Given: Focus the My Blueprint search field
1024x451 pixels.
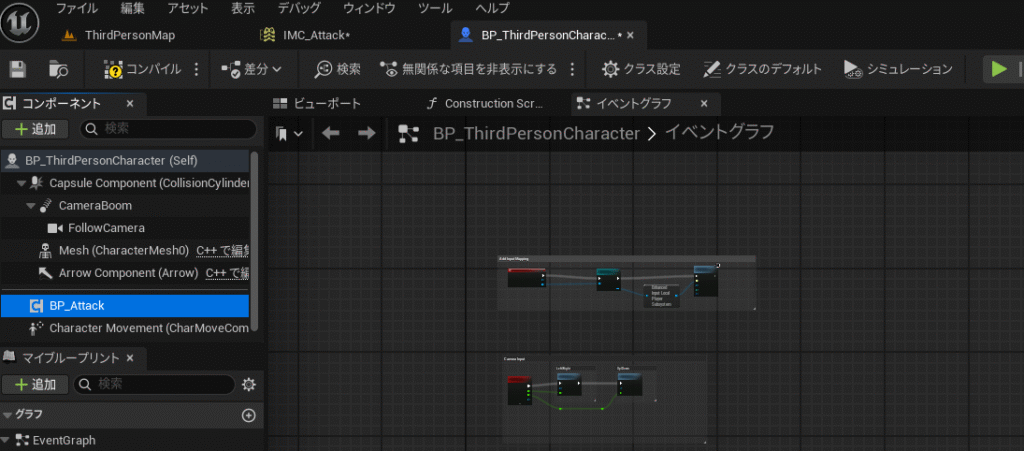Looking at the screenshot, I should click(154, 384).
